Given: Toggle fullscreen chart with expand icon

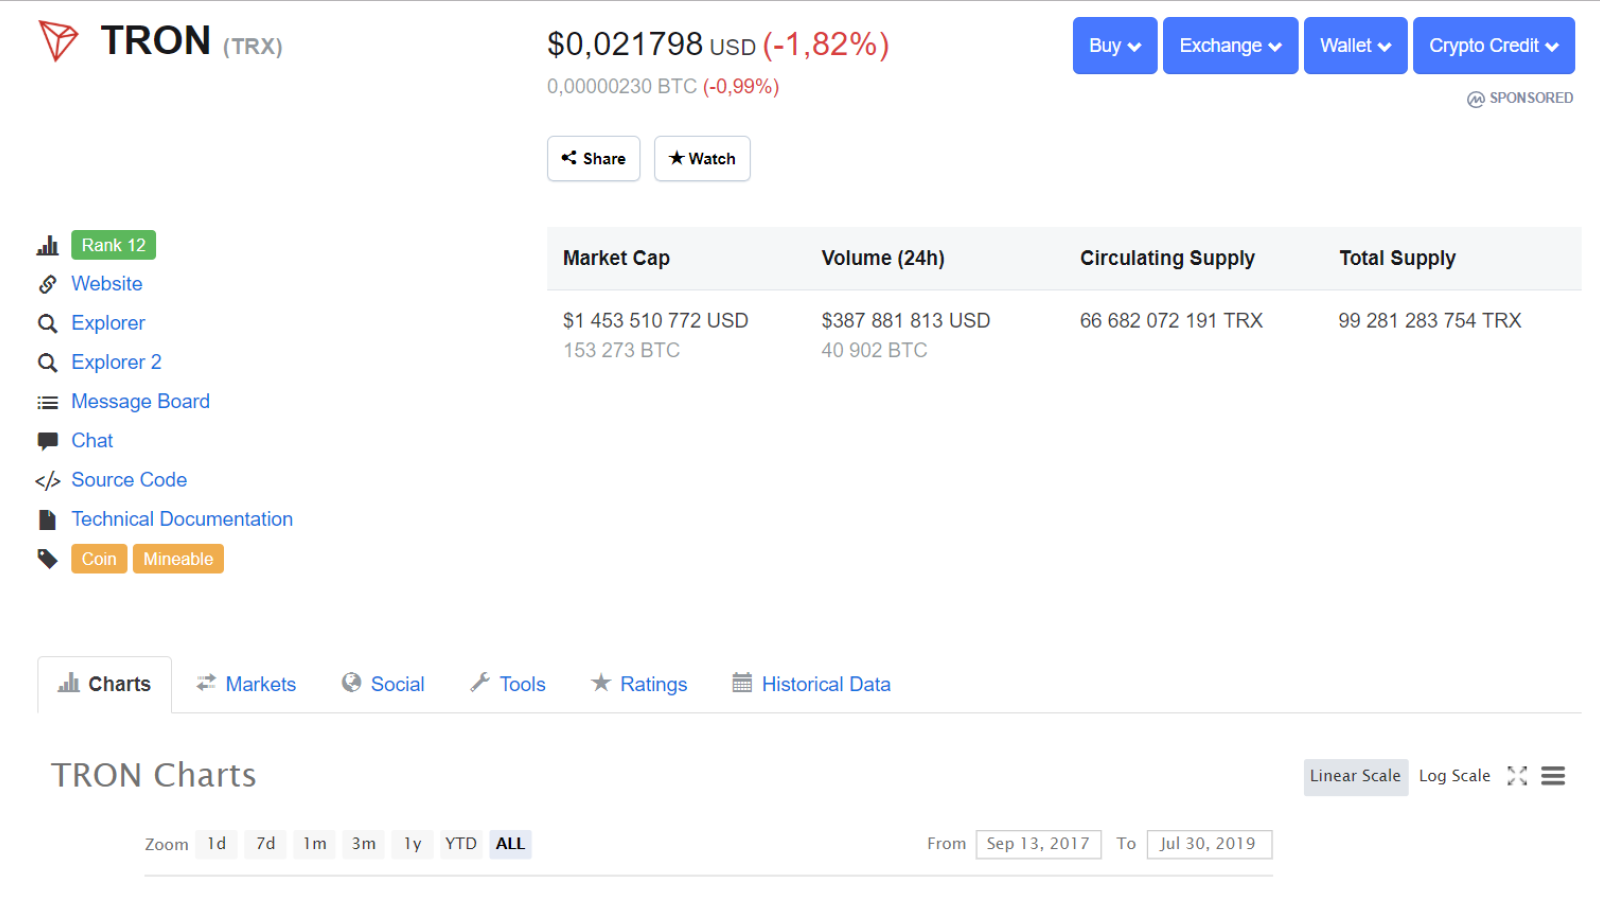Looking at the screenshot, I should (1517, 776).
